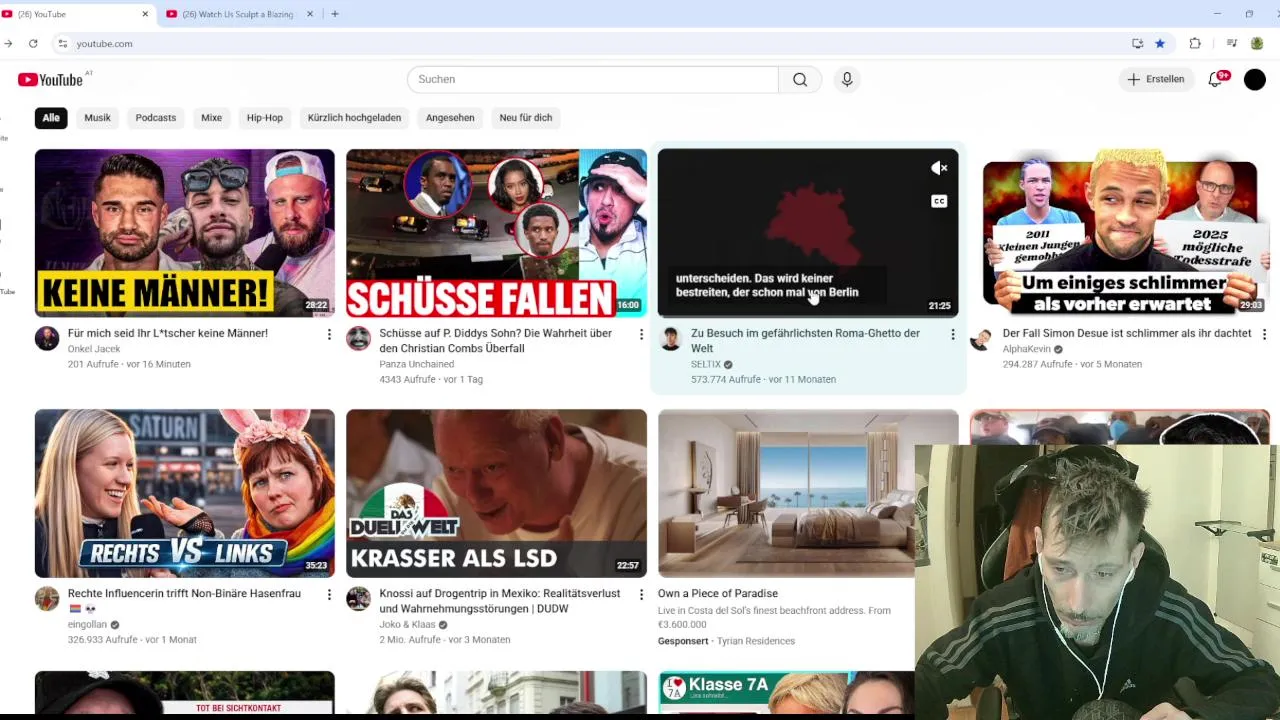Open the KRASSER ALS LSD thumbnail
Image resolution: width=1280 pixels, height=720 pixels.
click(x=497, y=493)
